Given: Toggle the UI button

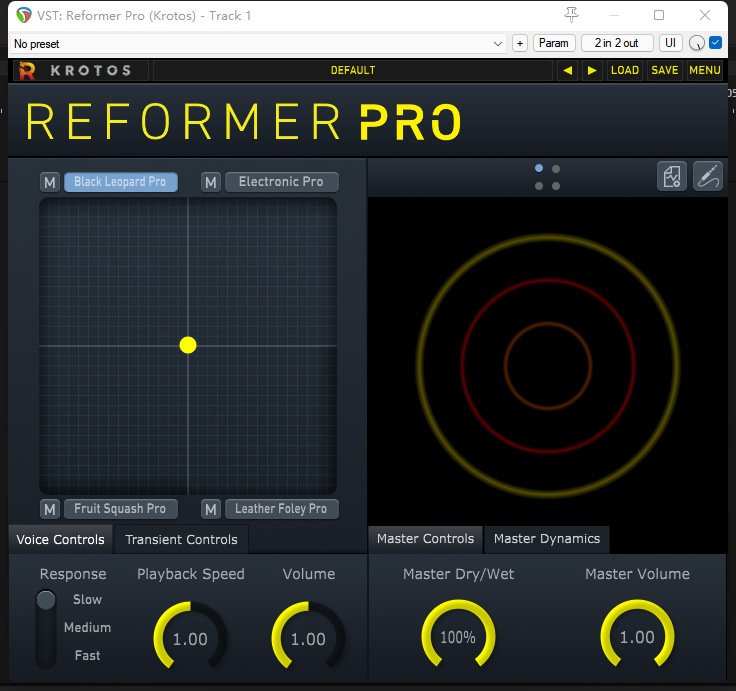Looking at the screenshot, I should point(670,43).
